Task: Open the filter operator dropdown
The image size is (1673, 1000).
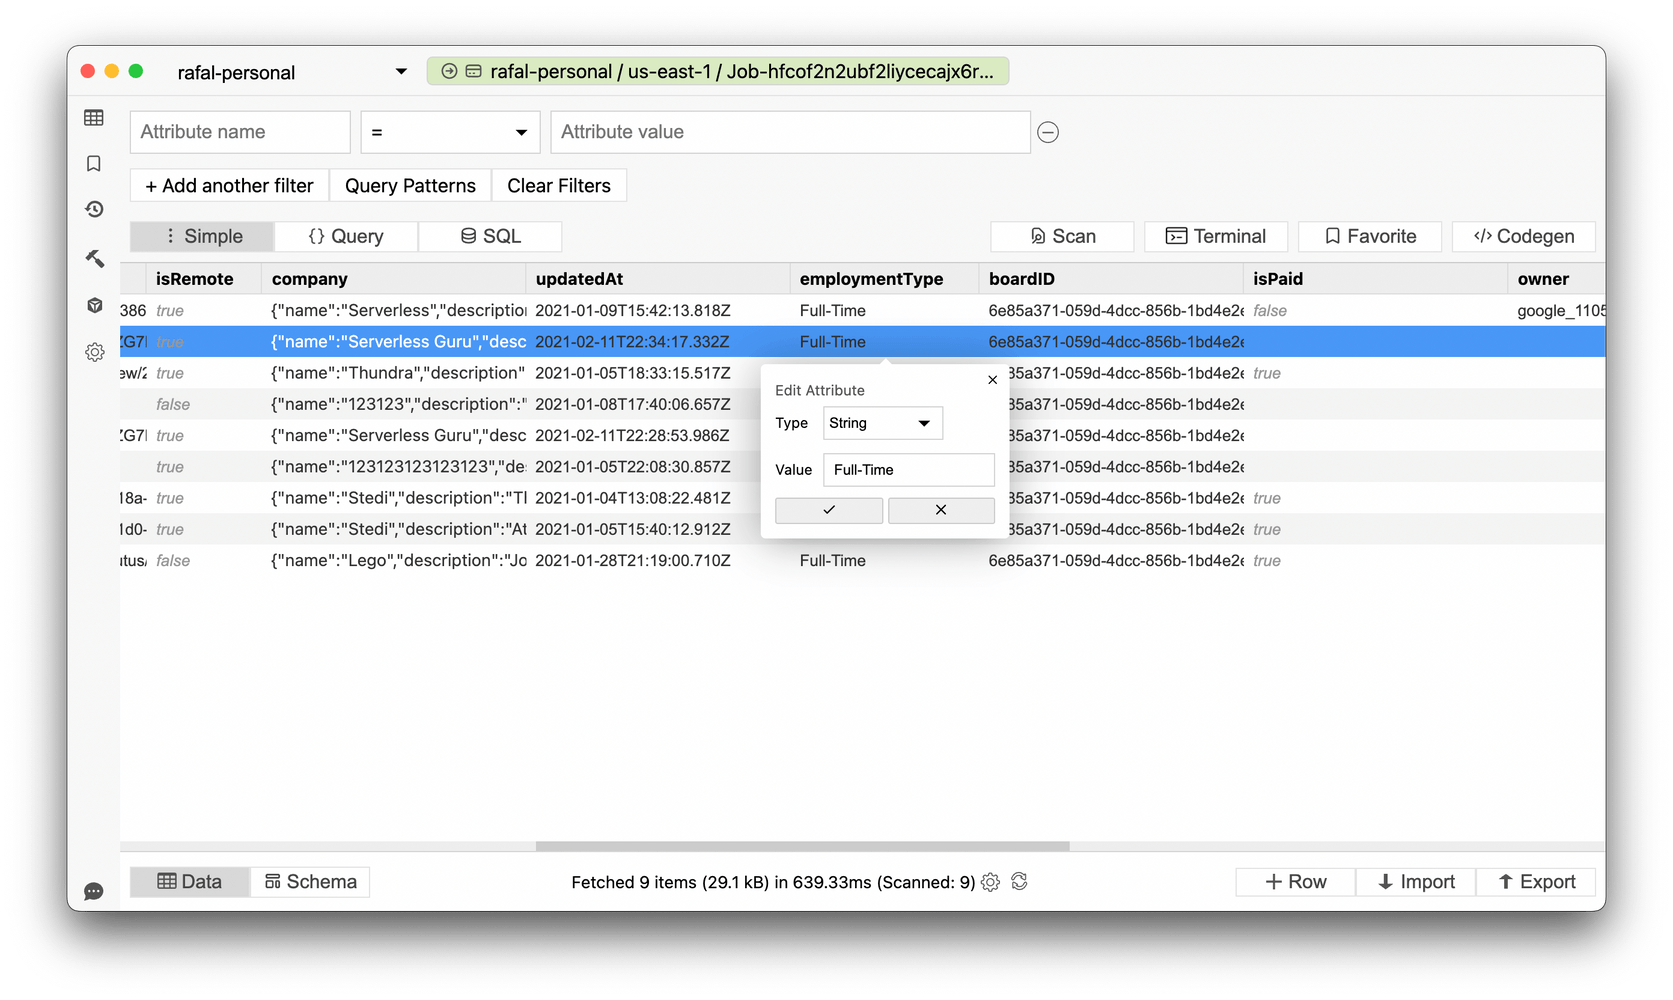Action: tap(449, 131)
